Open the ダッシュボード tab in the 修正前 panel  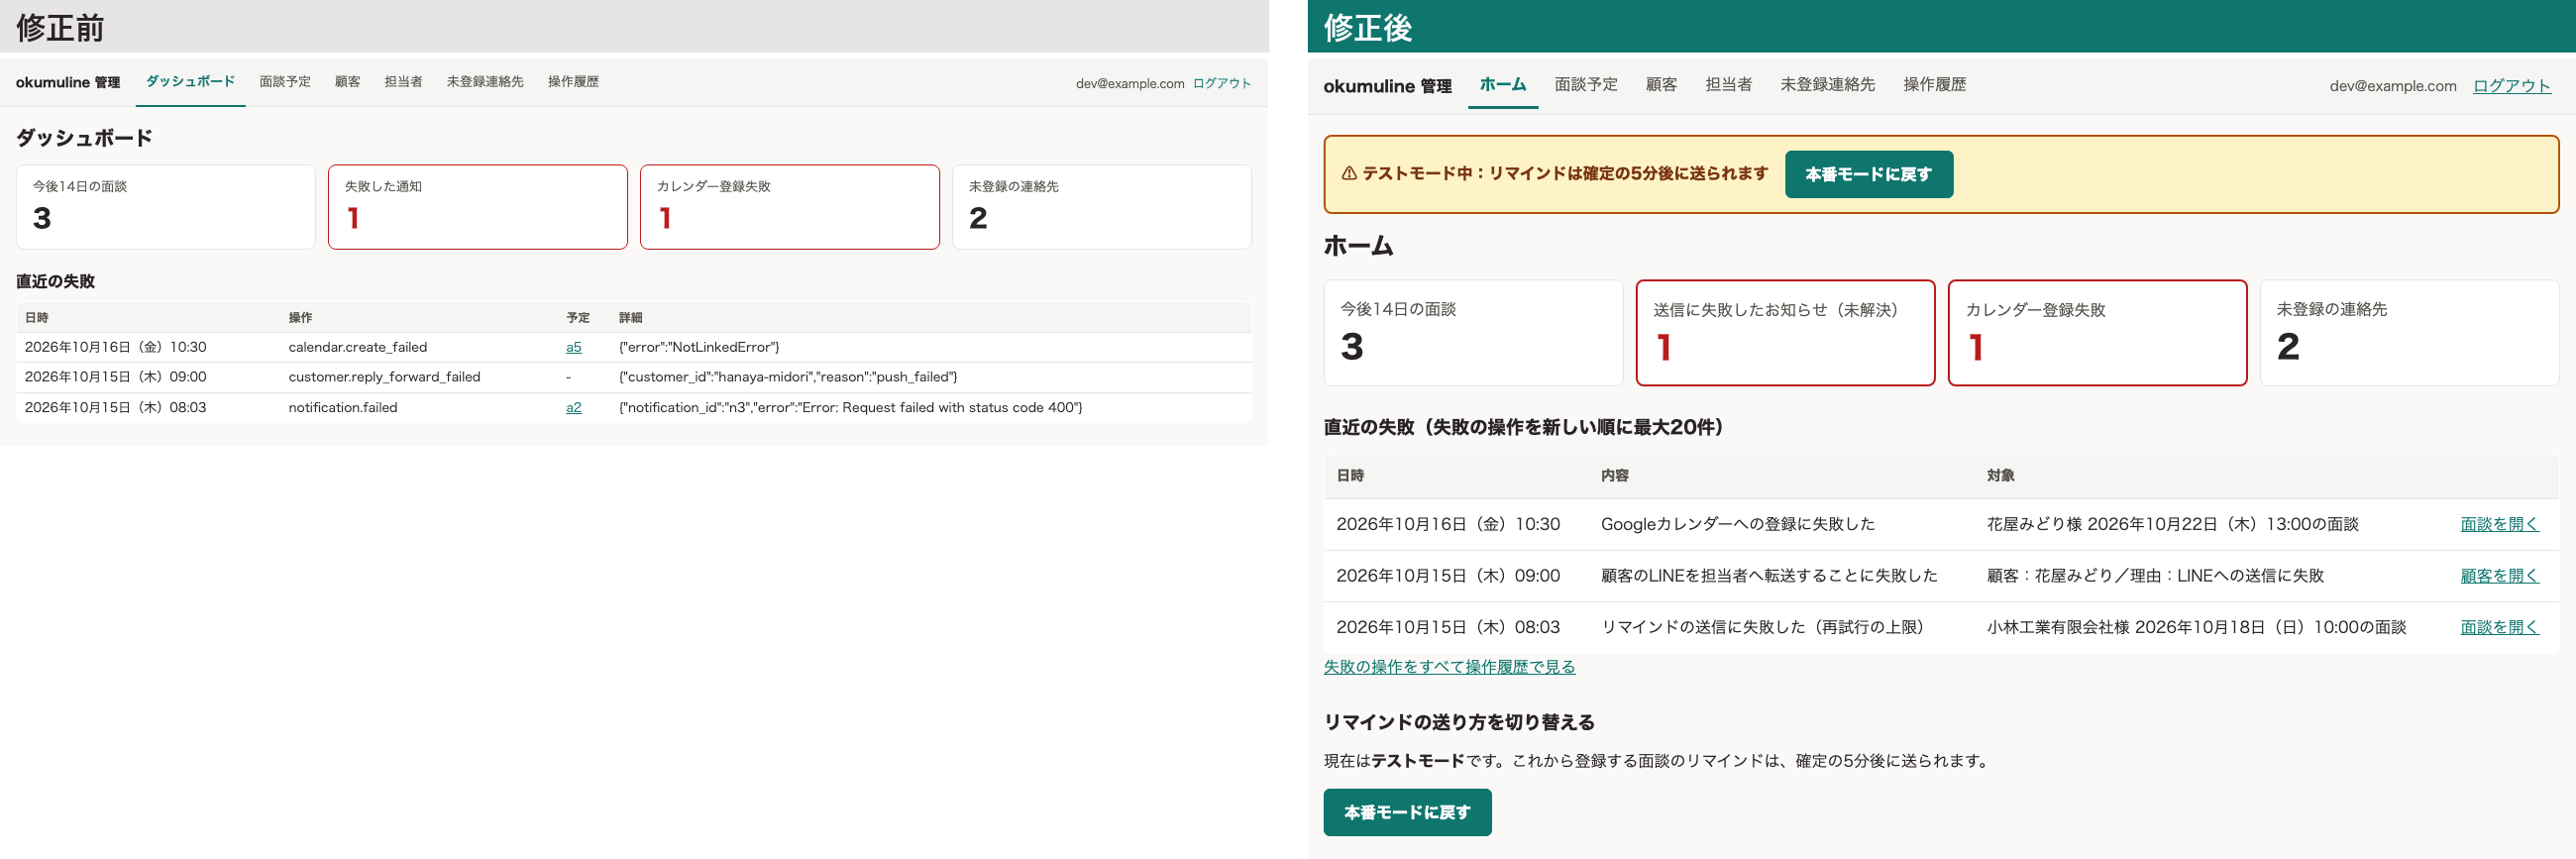pos(190,82)
